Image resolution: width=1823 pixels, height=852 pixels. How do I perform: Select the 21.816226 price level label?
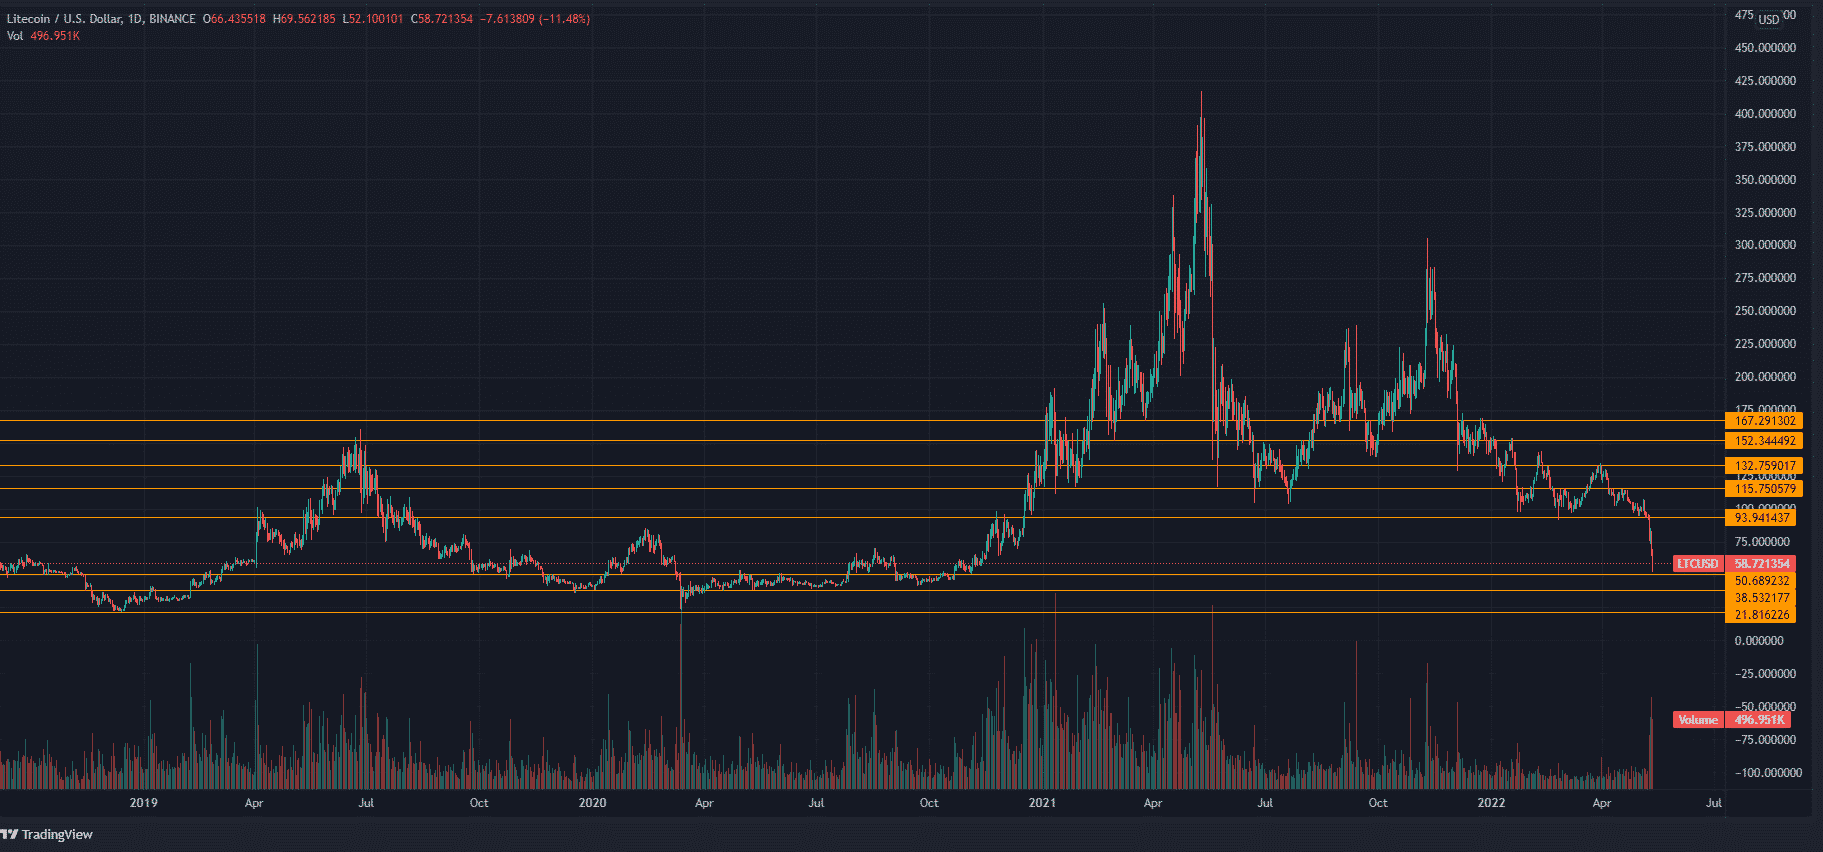pos(1761,615)
